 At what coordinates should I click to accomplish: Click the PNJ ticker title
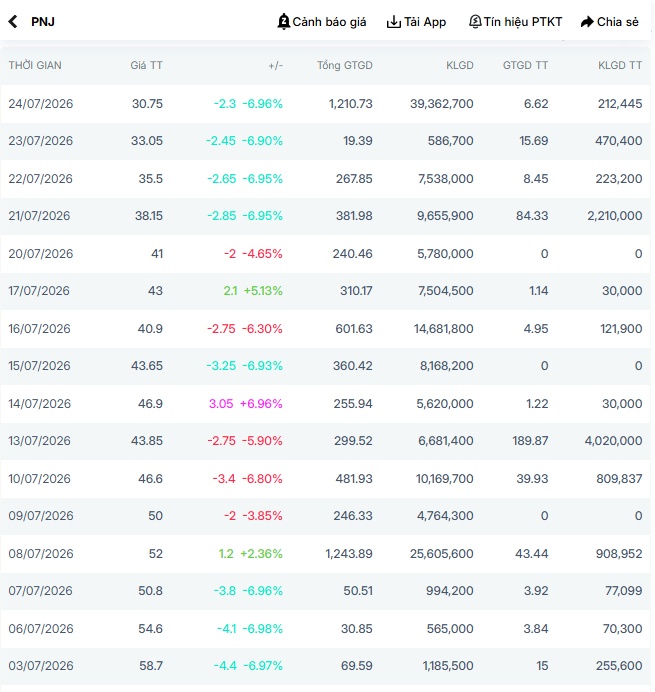[43, 22]
